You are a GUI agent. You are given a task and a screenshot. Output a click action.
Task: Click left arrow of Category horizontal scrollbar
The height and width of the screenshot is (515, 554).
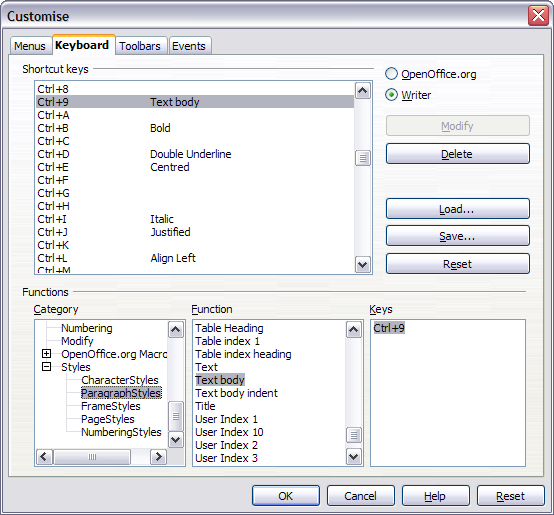tap(44, 457)
